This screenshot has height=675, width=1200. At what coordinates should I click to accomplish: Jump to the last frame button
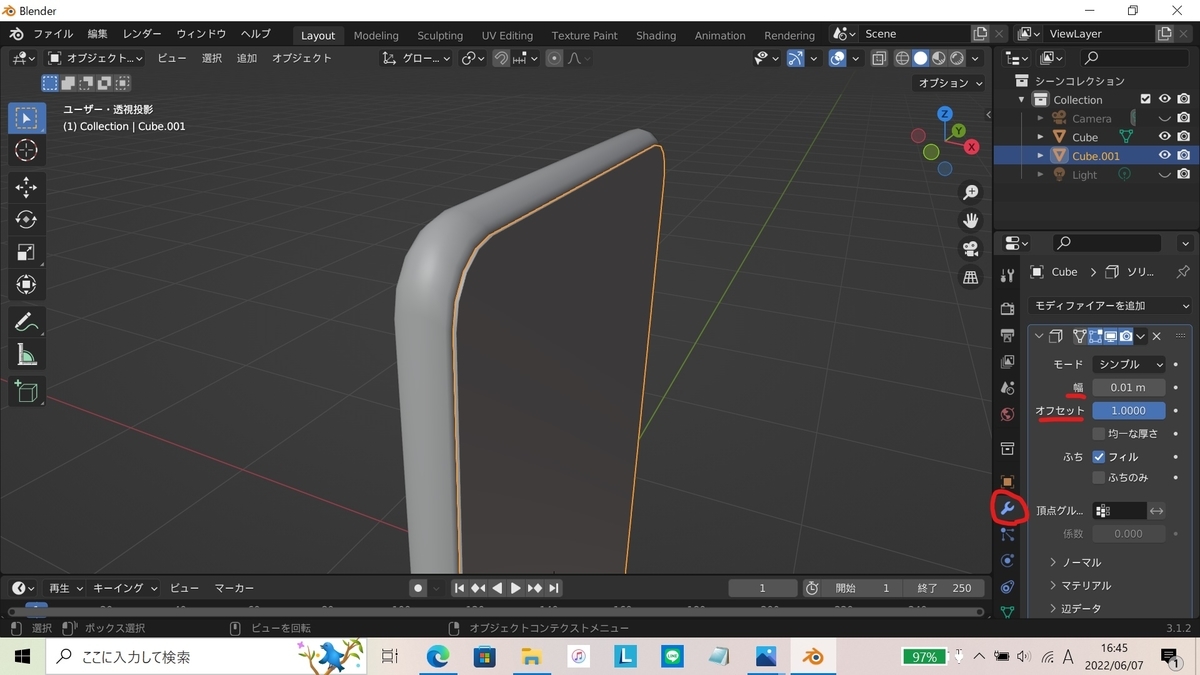click(x=554, y=588)
